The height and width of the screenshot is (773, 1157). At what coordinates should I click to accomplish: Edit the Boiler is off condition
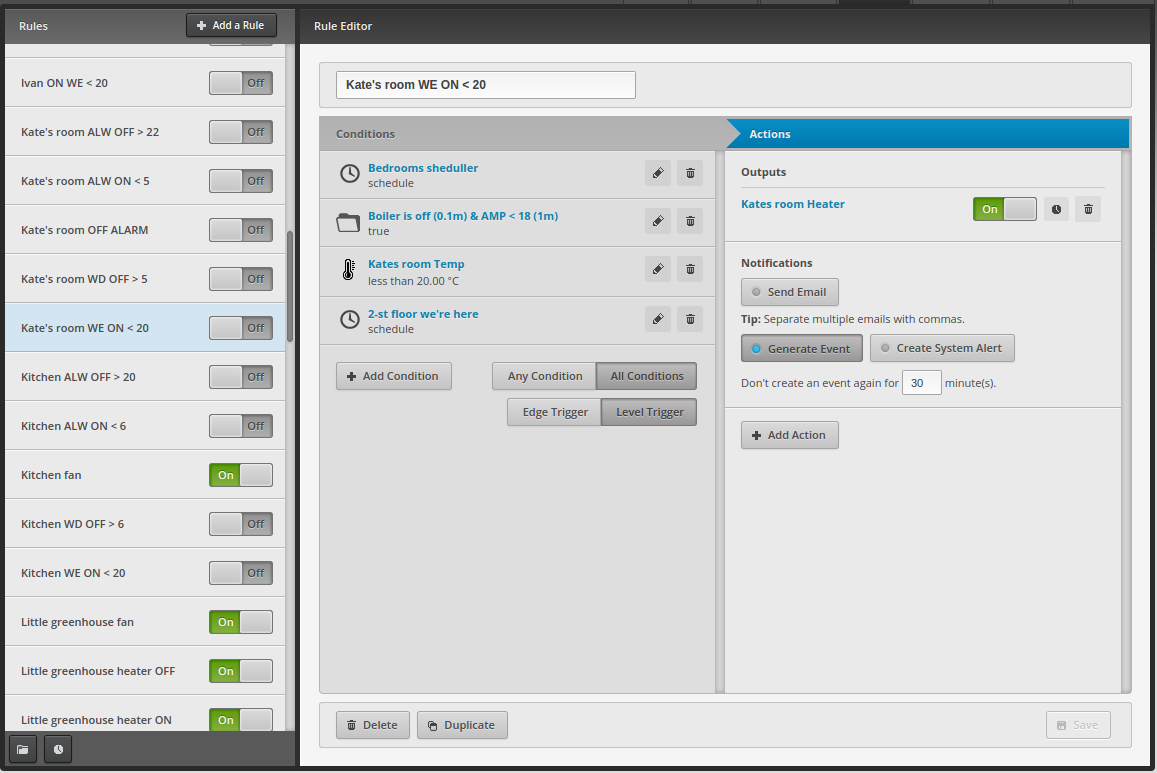point(657,221)
